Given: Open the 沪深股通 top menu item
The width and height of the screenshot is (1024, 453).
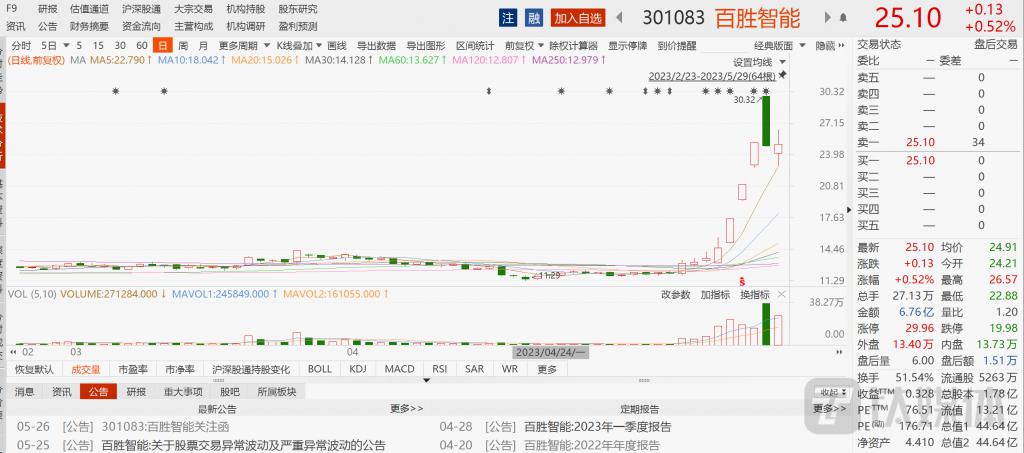Looking at the screenshot, I should coord(141,9).
